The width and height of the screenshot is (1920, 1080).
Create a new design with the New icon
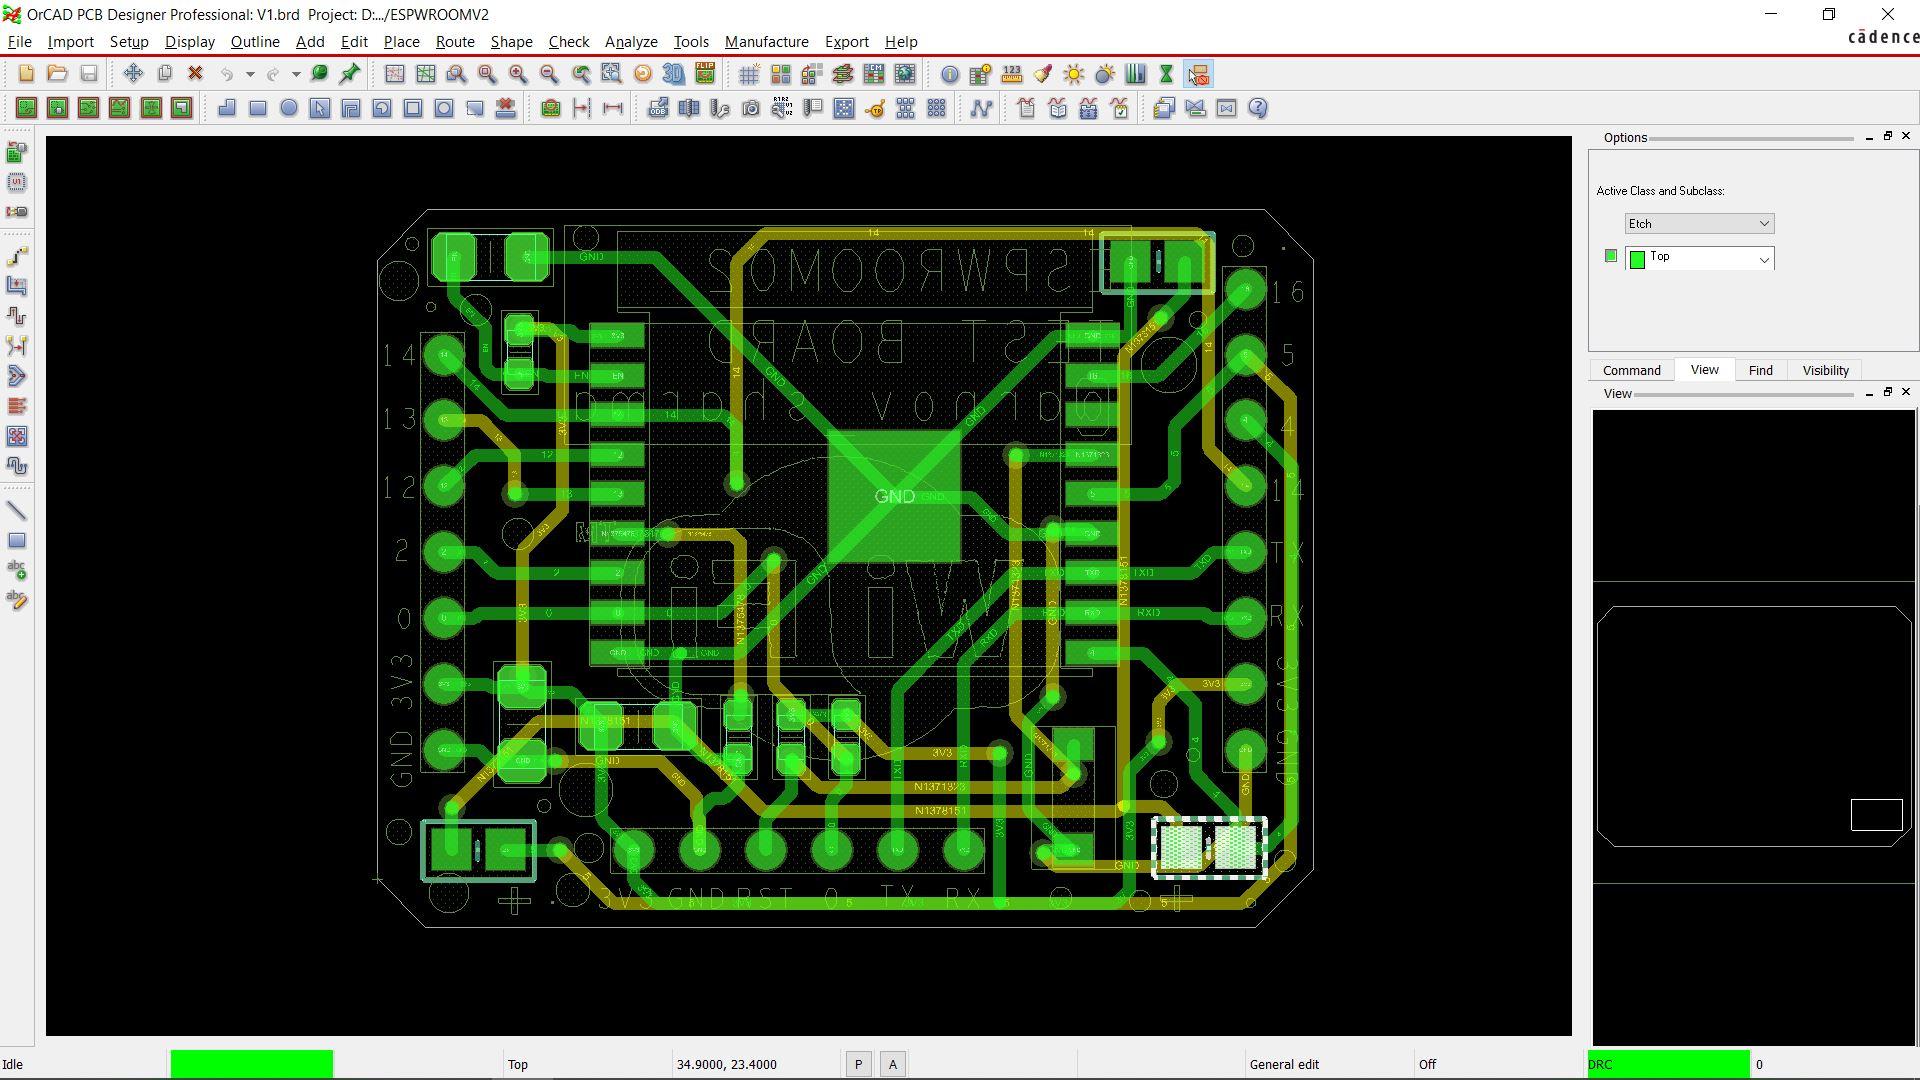[x=26, y=74]
